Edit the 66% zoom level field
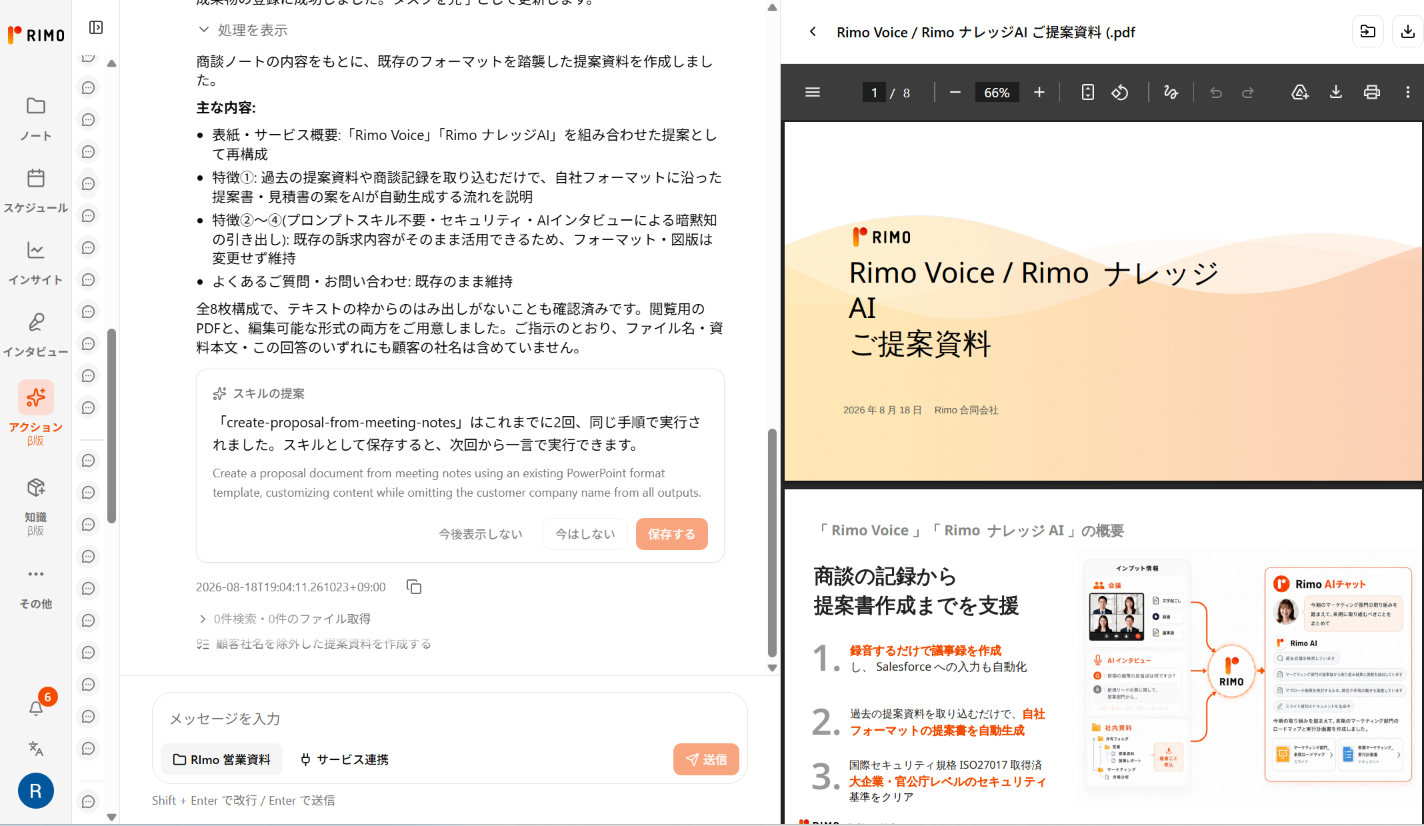1424x826 pixels. (997, 92)
